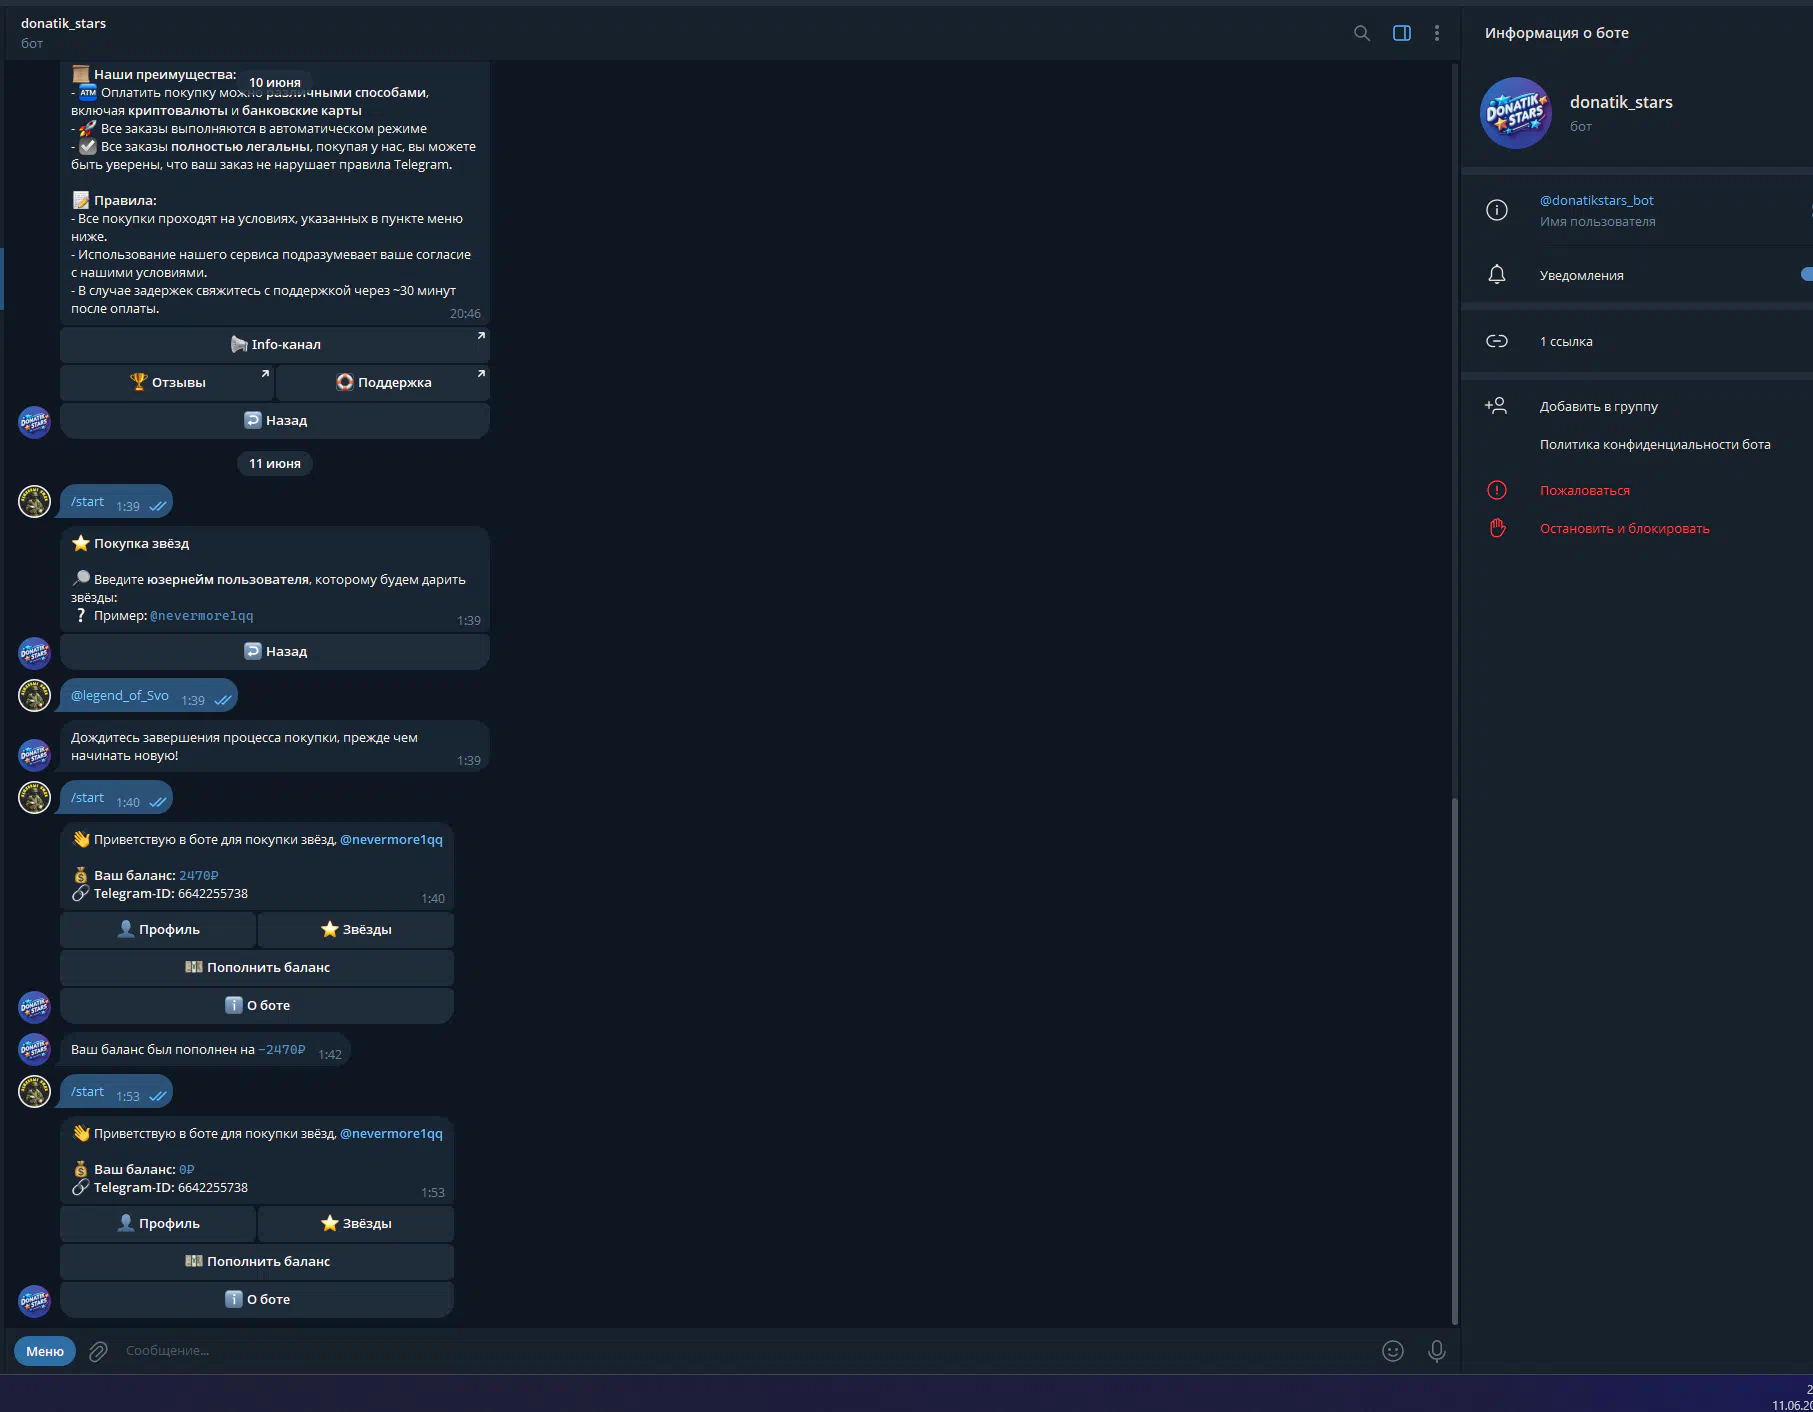Click the balance value 2470₽ in 1:40 greeting
1813x1412 pixels.
pyautogui.click(x=199, y=876)
